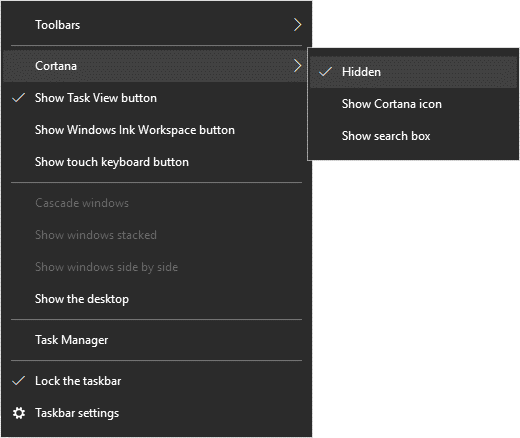Click Show windows side by side
The width and height of the screenshot is (520, 438).
coord(156,267)
